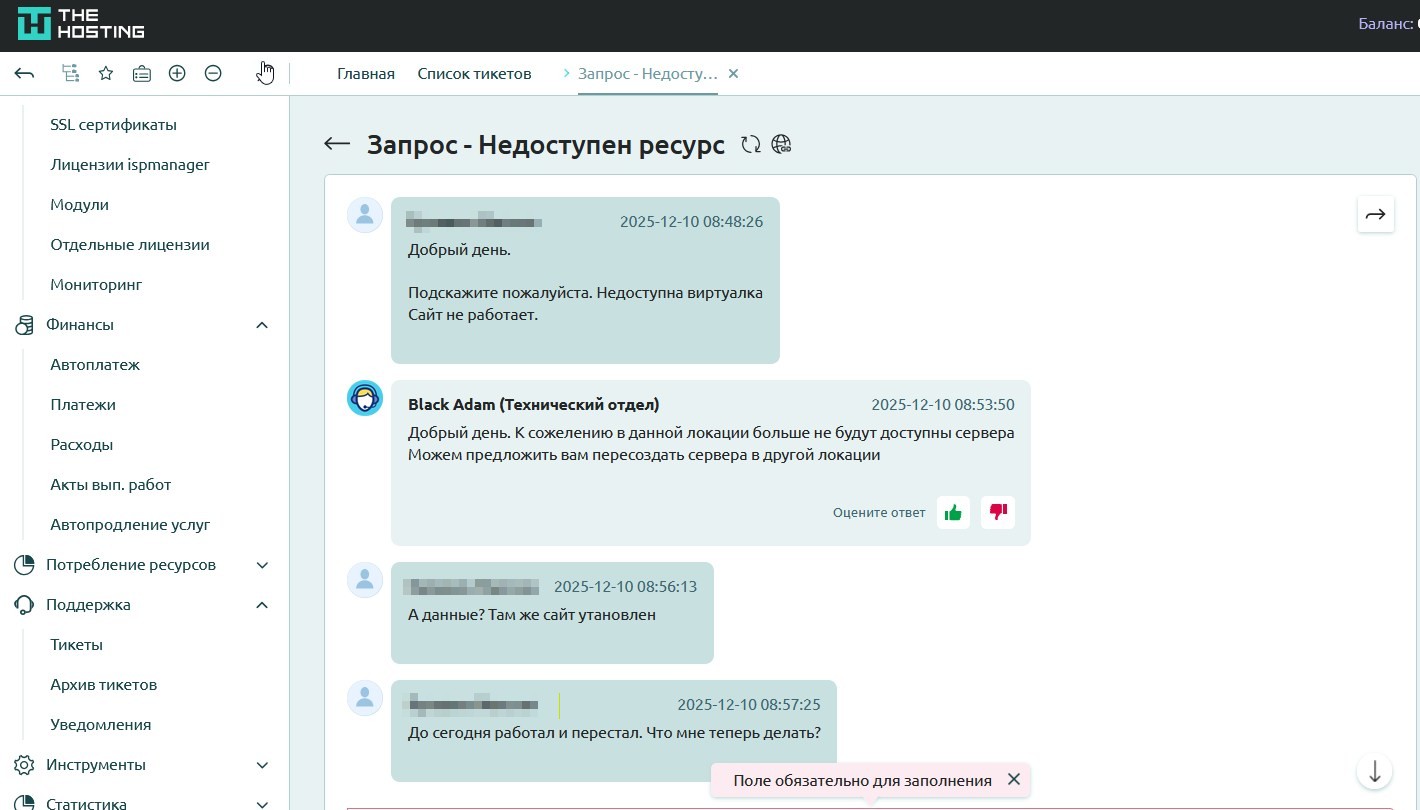The height and width of the screenshot is (810, 1420).
Task: Dismiss the required field warning popup
Action: 1014,779
